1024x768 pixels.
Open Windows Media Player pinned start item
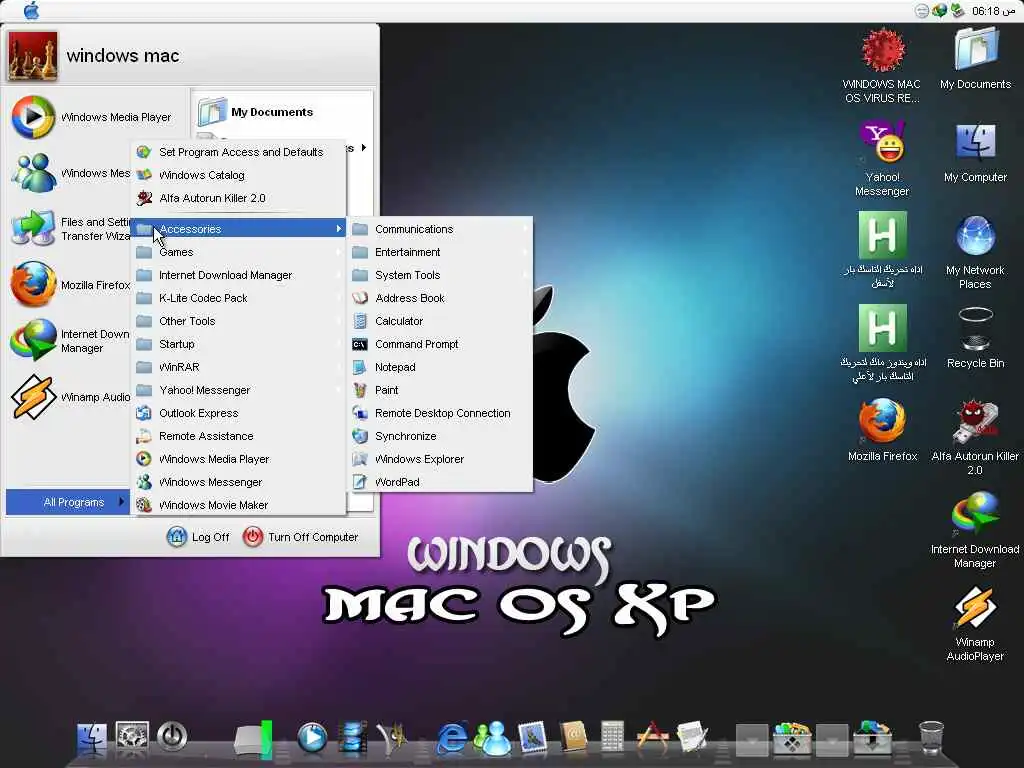click(x=91, y=117)
